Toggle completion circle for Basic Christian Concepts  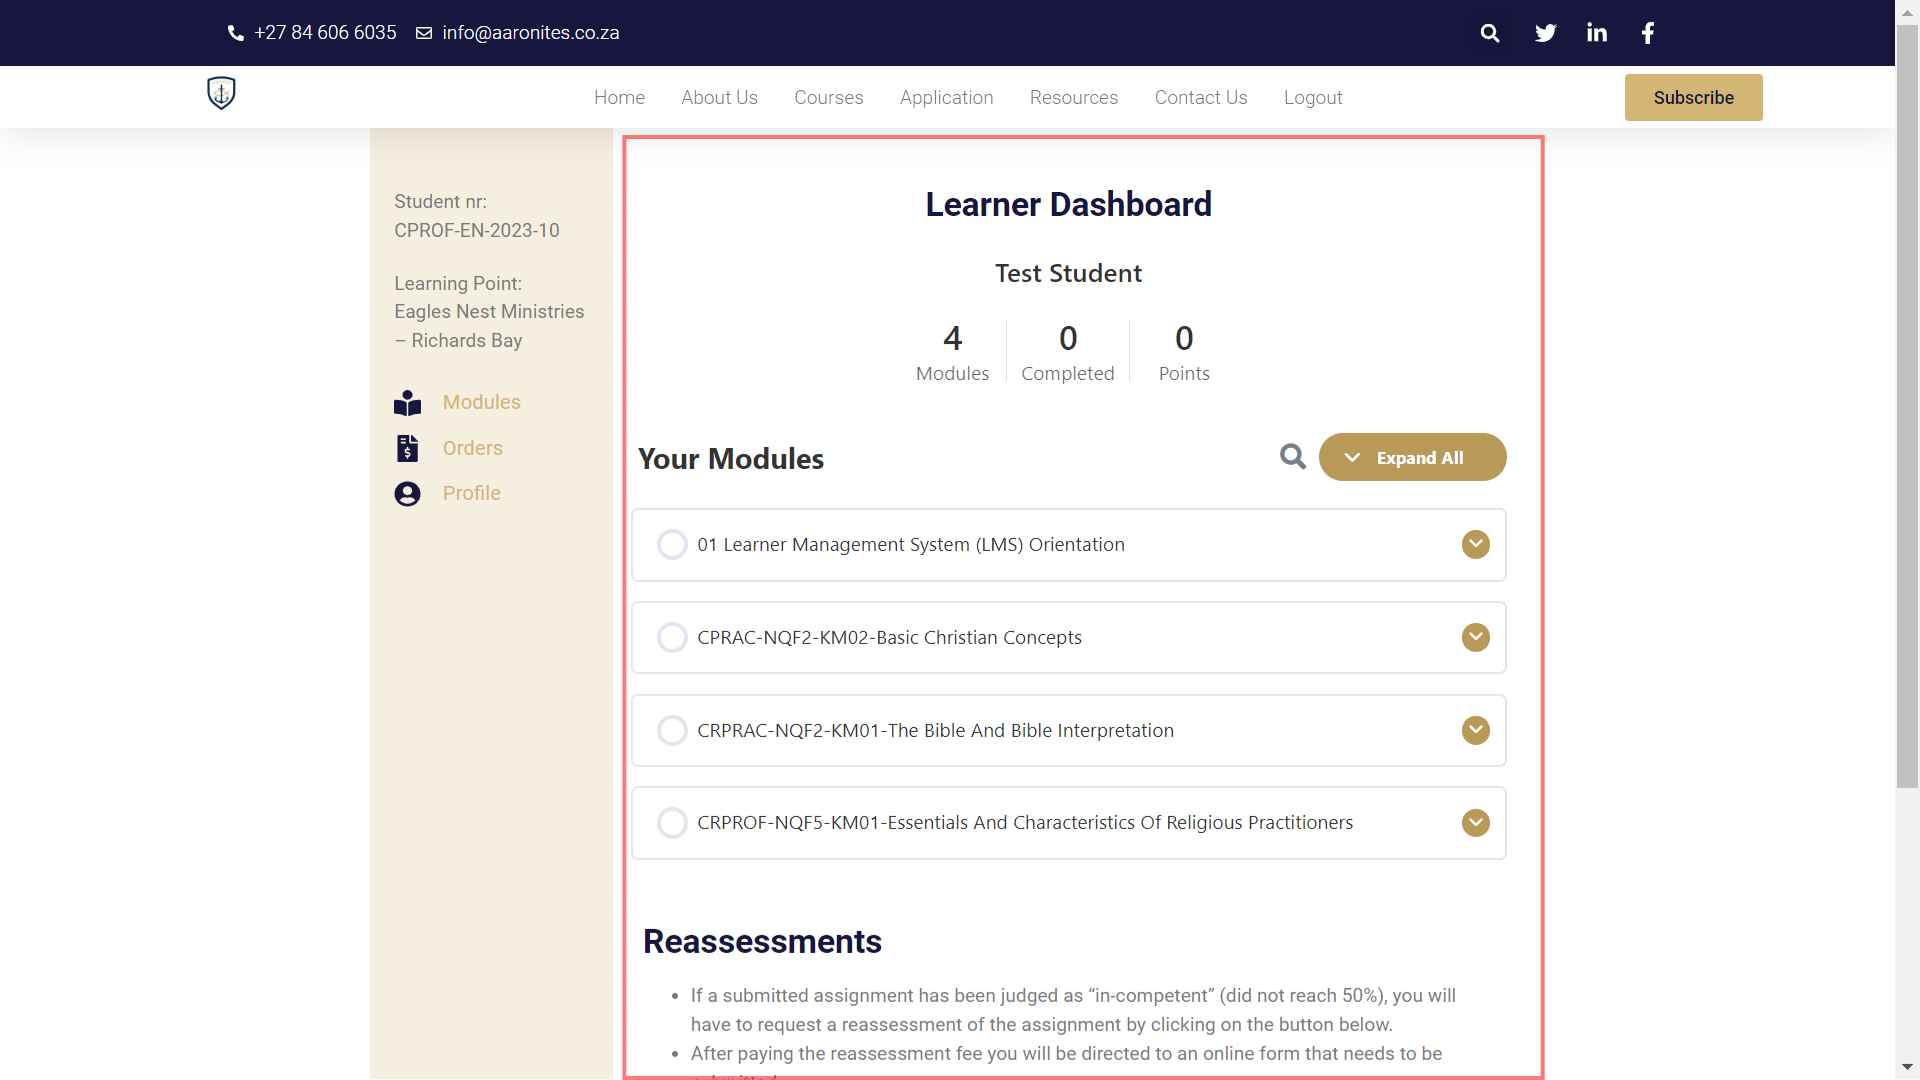pyautogui.click(x=672, y=638)
